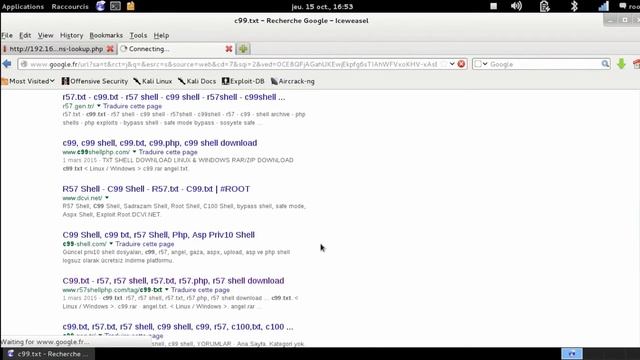Open the URL bar history dropdown arrow
This screenshot has width=640, height=360.
[x=452, y=64]
